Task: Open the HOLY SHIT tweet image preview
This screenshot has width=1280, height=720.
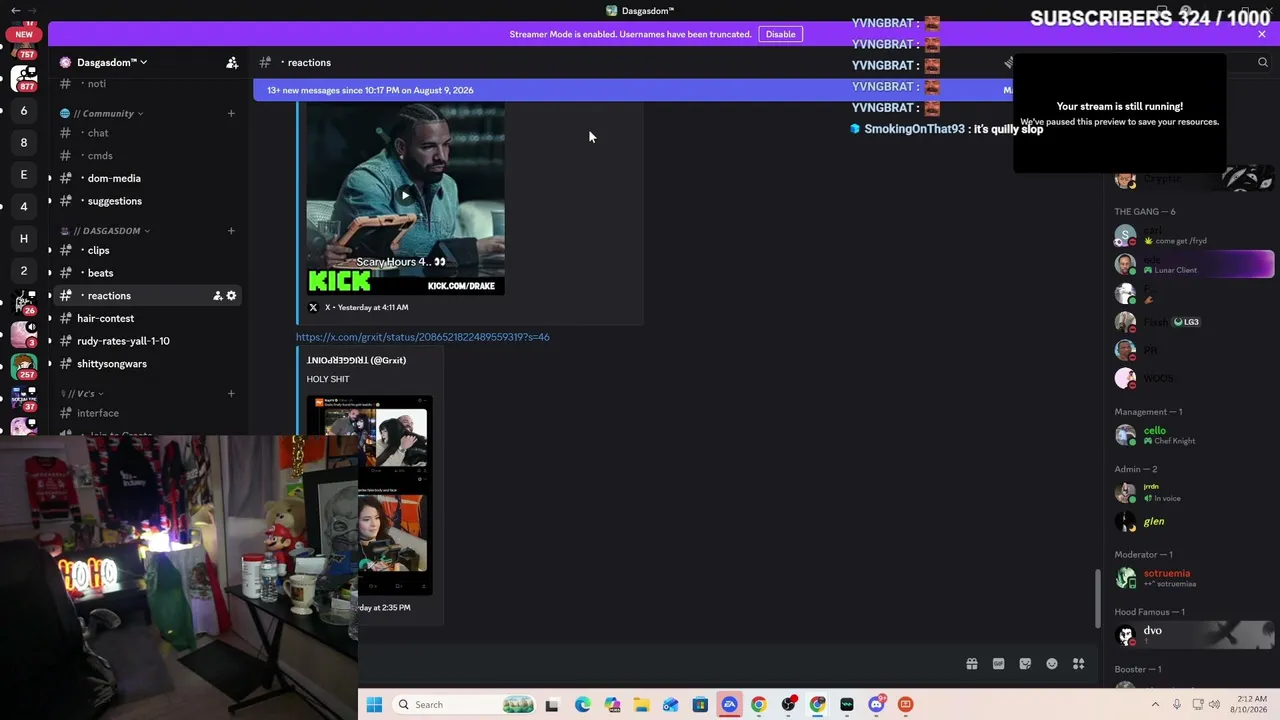Action: [x=370, y=496]
